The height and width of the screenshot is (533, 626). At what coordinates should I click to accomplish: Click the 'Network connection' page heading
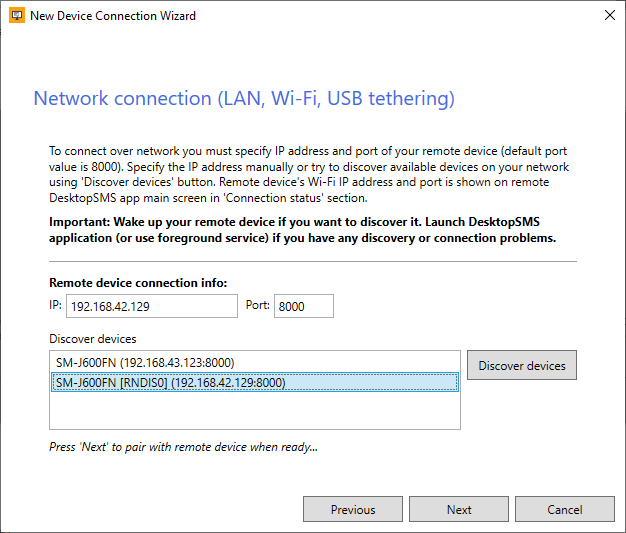[x=244, y=98]
